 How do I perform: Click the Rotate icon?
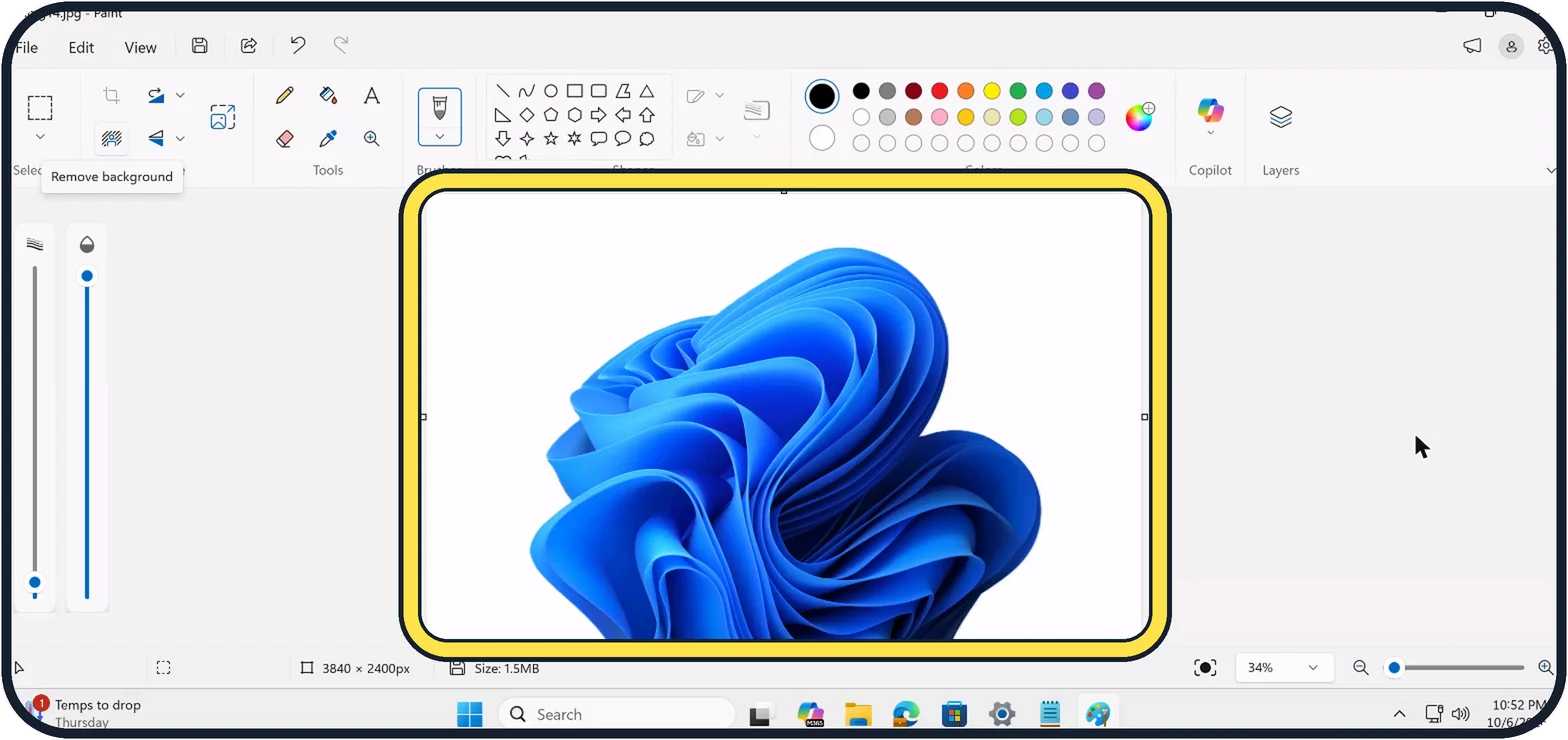(156, 95)
